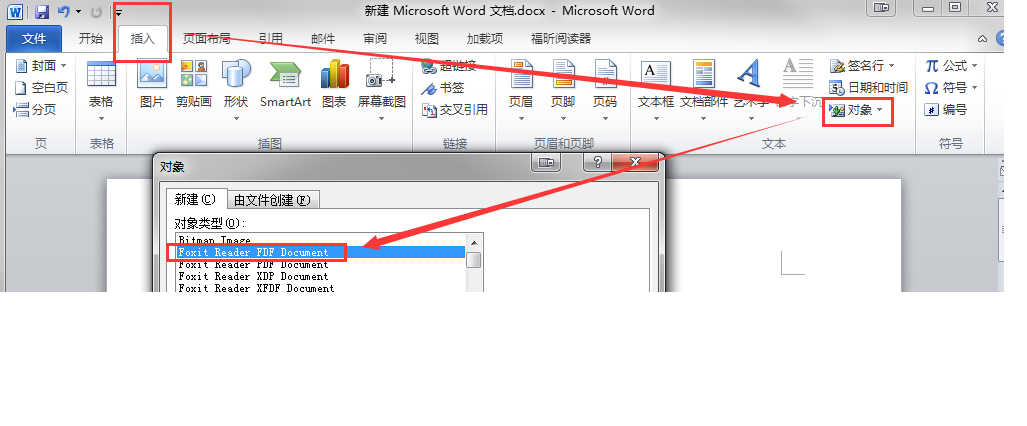This screenshot has height=426, width=1027.
Task: Open the 文件 (File) tab
Action: click(x=34, y=39)
